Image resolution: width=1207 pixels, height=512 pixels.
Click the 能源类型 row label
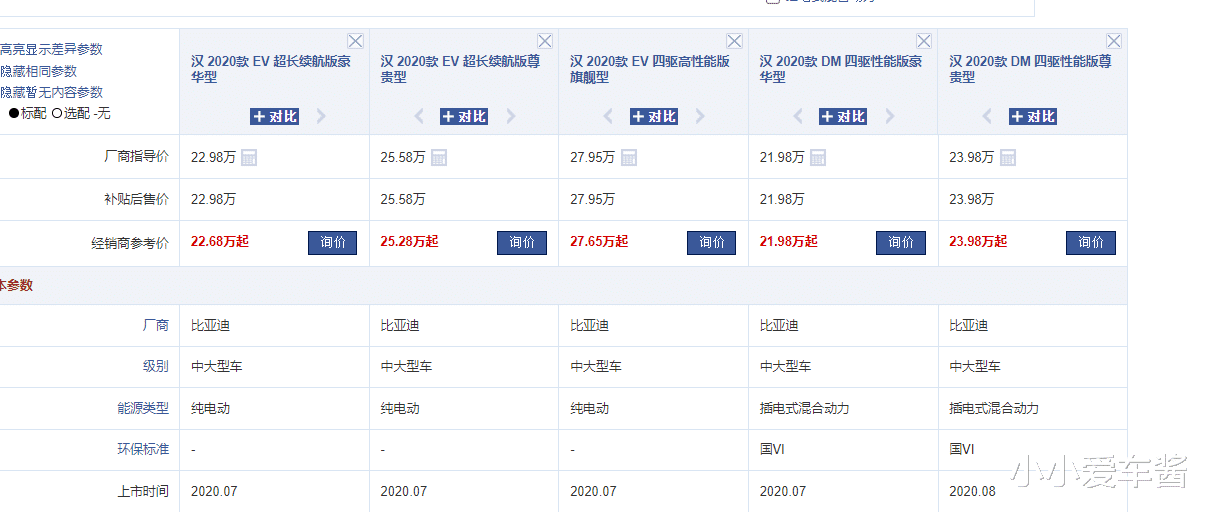click(143, 408)
